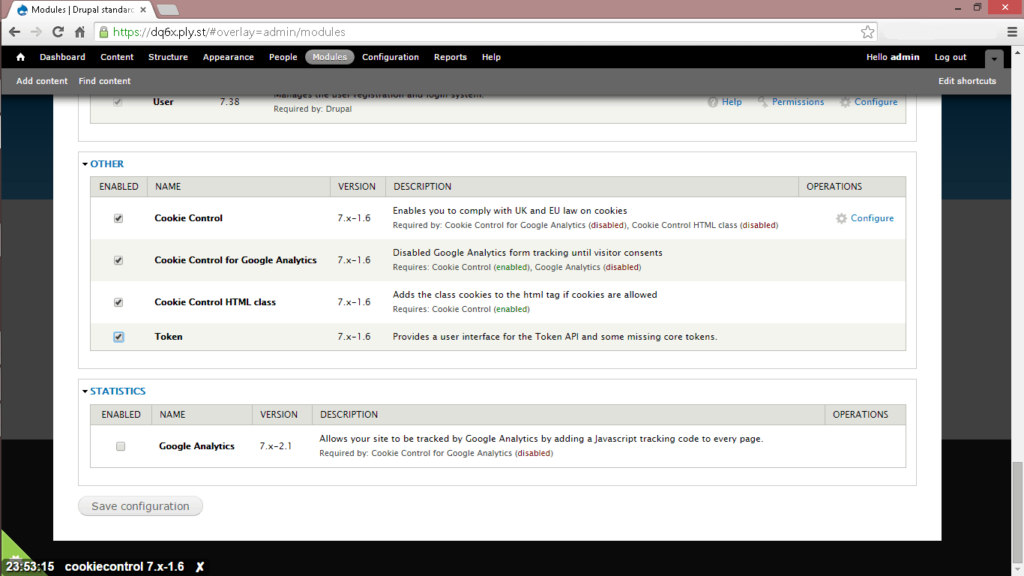1024x576 pixels.
Task: Select the Modules browser tab
Action: pyautogui.click(x=82, y=10)
